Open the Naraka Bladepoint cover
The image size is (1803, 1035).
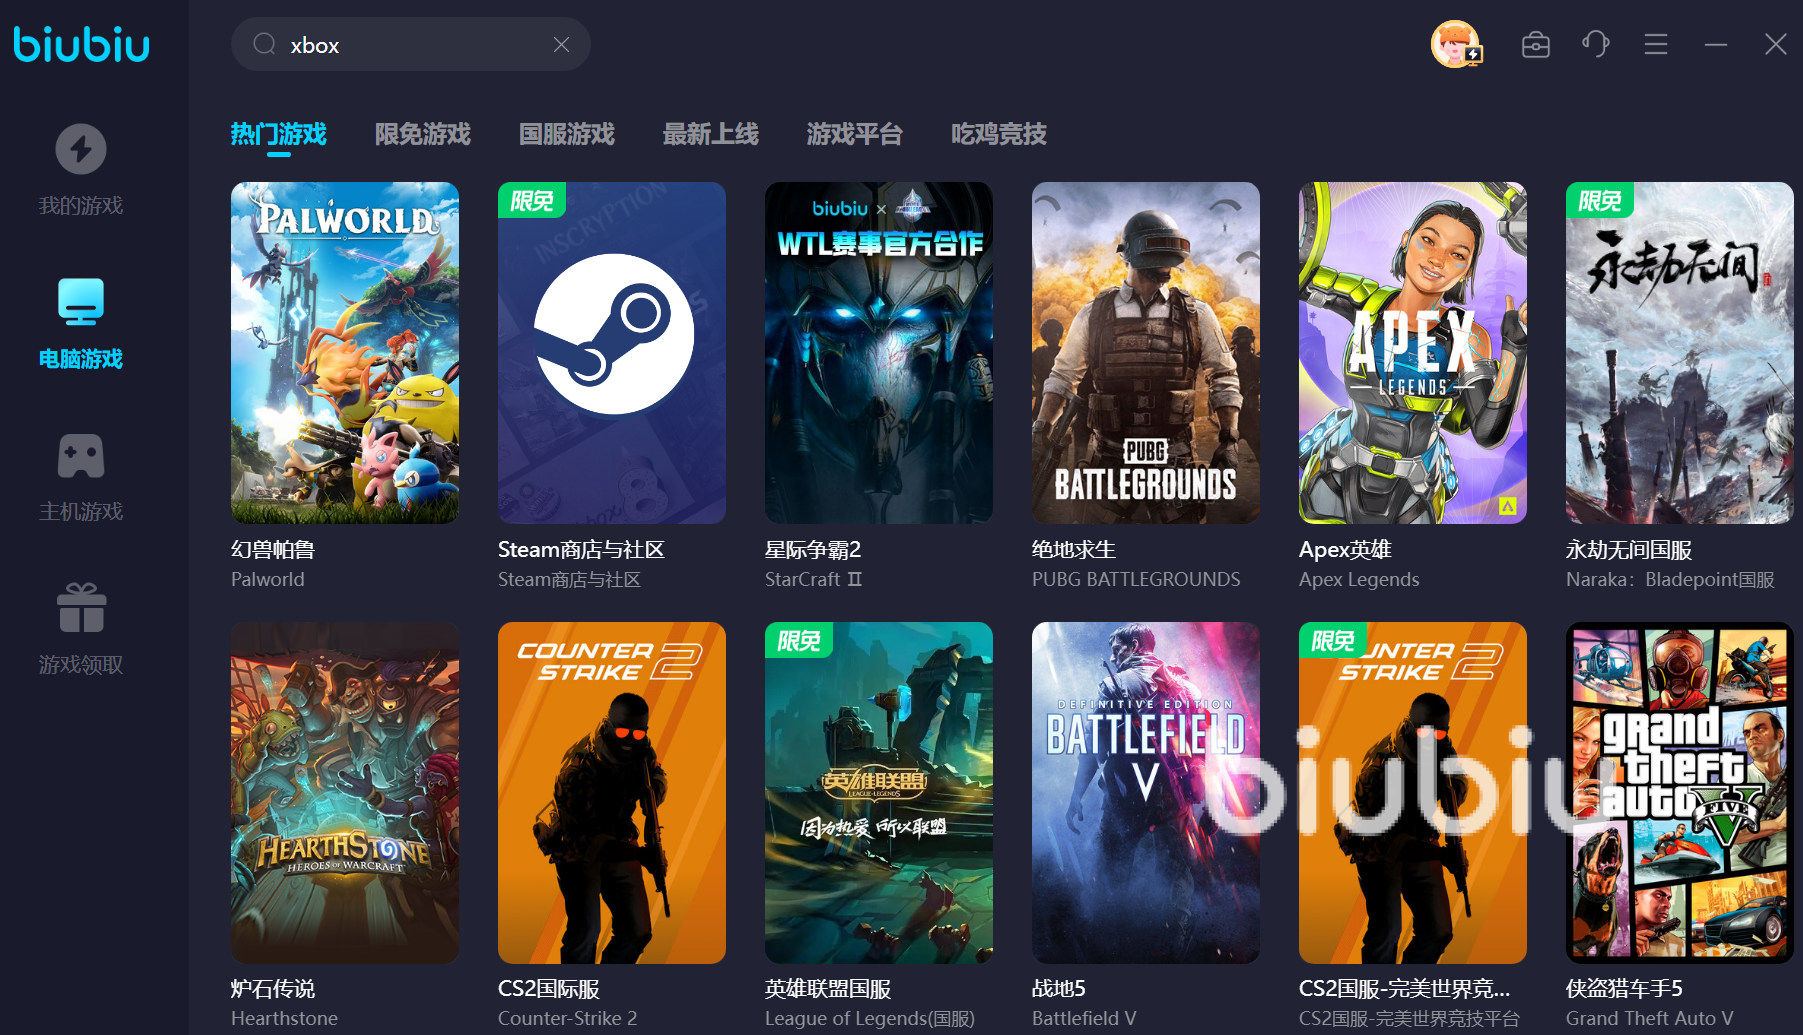pos(1680,353)
